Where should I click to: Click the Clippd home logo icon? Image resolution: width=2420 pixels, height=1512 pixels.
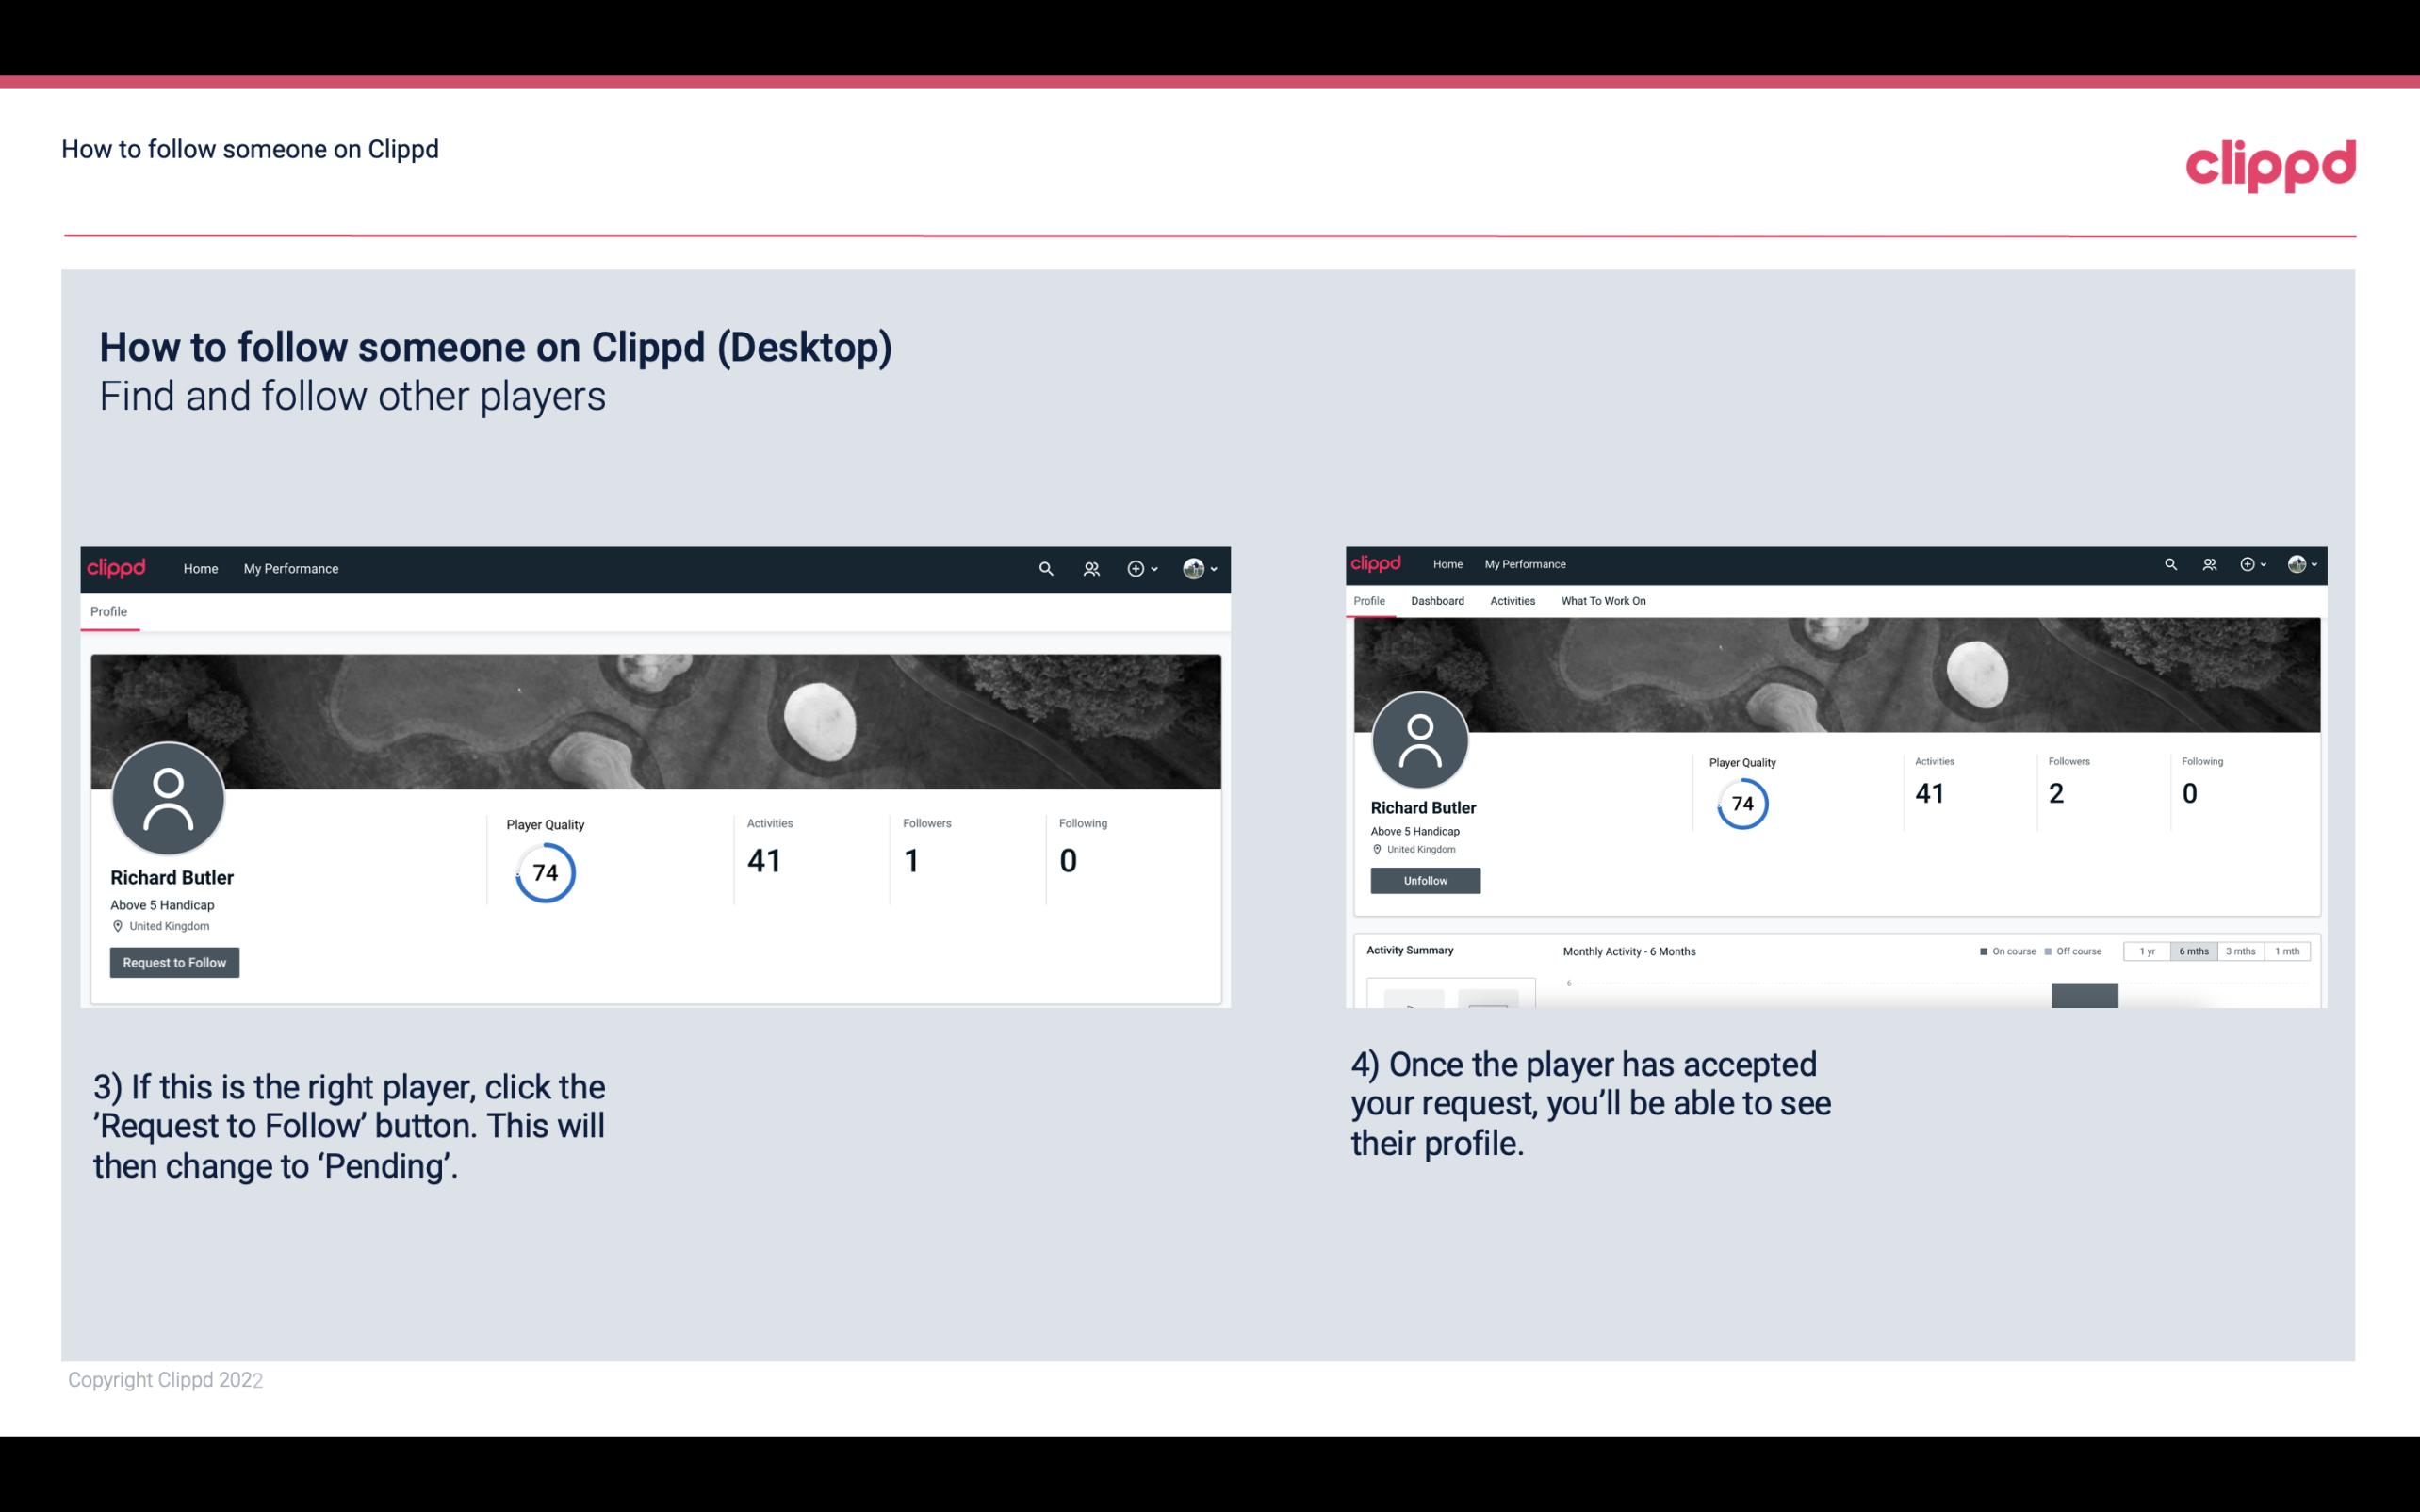119,568
